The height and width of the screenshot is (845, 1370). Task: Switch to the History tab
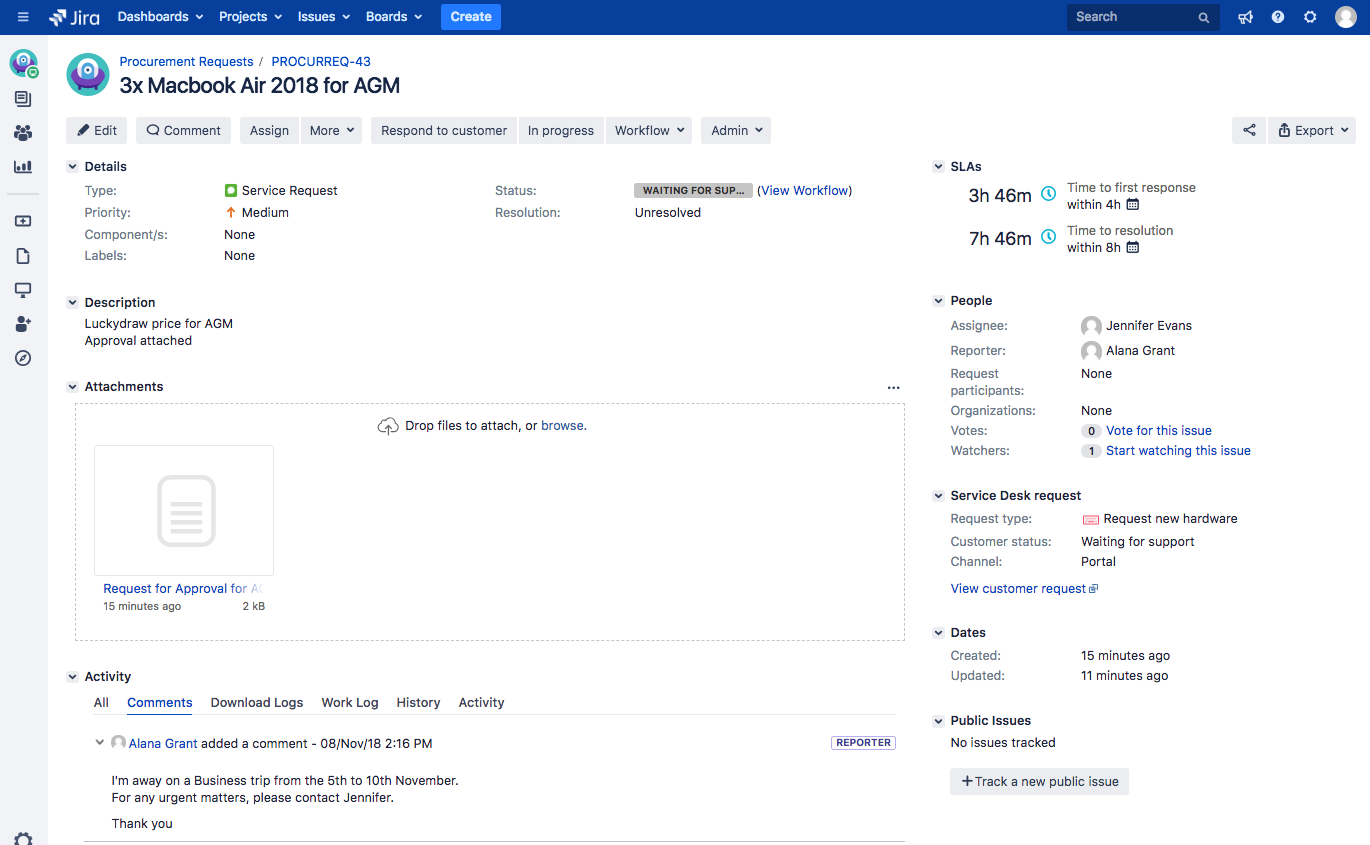pyautogui.click(x=418, y=703)
